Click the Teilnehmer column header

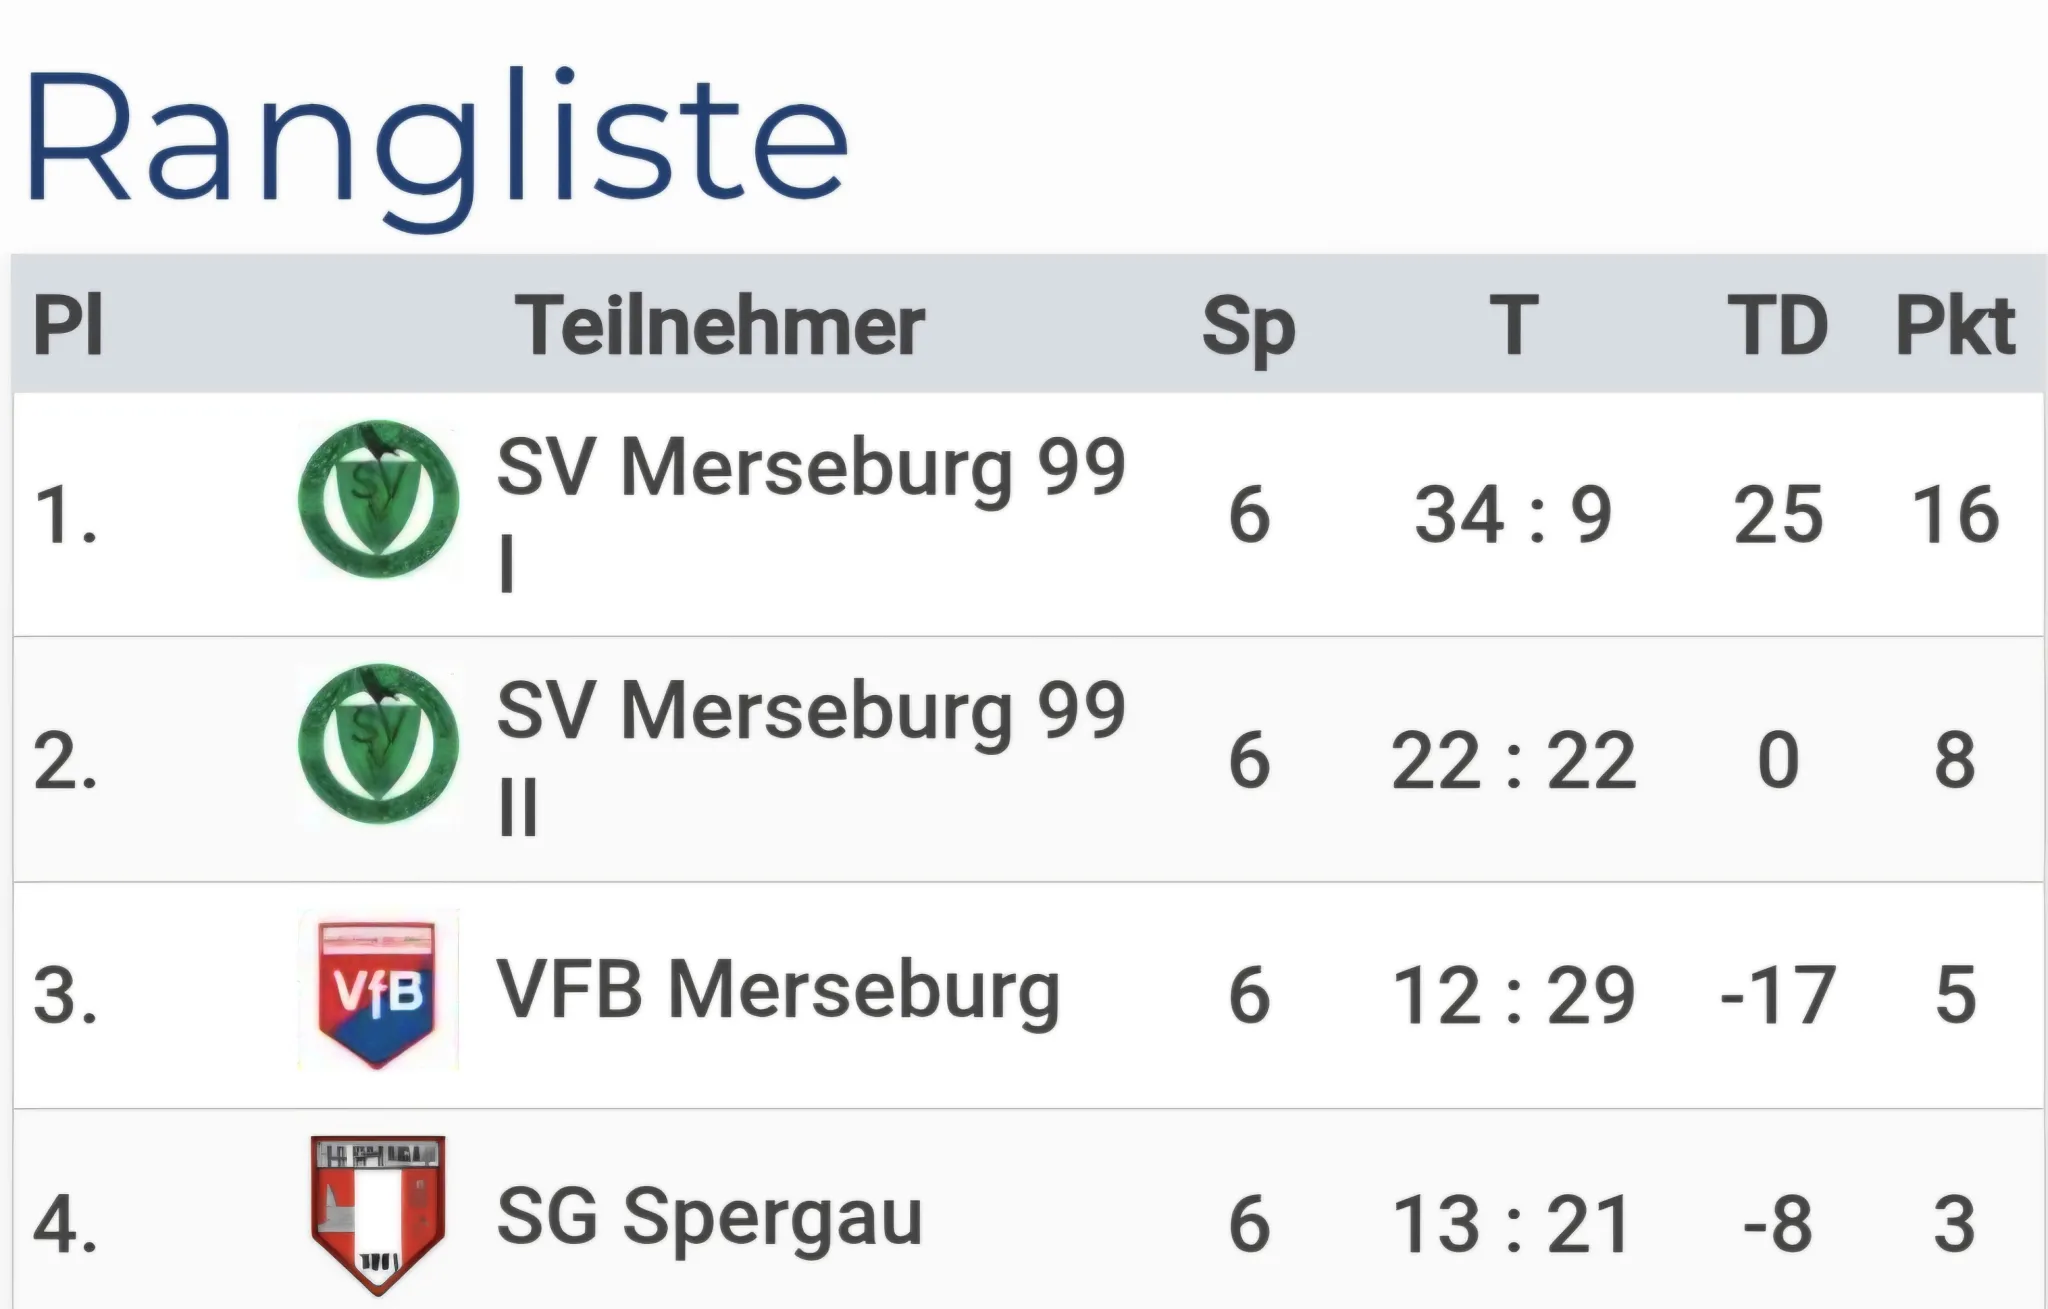(x=720, y=326)
